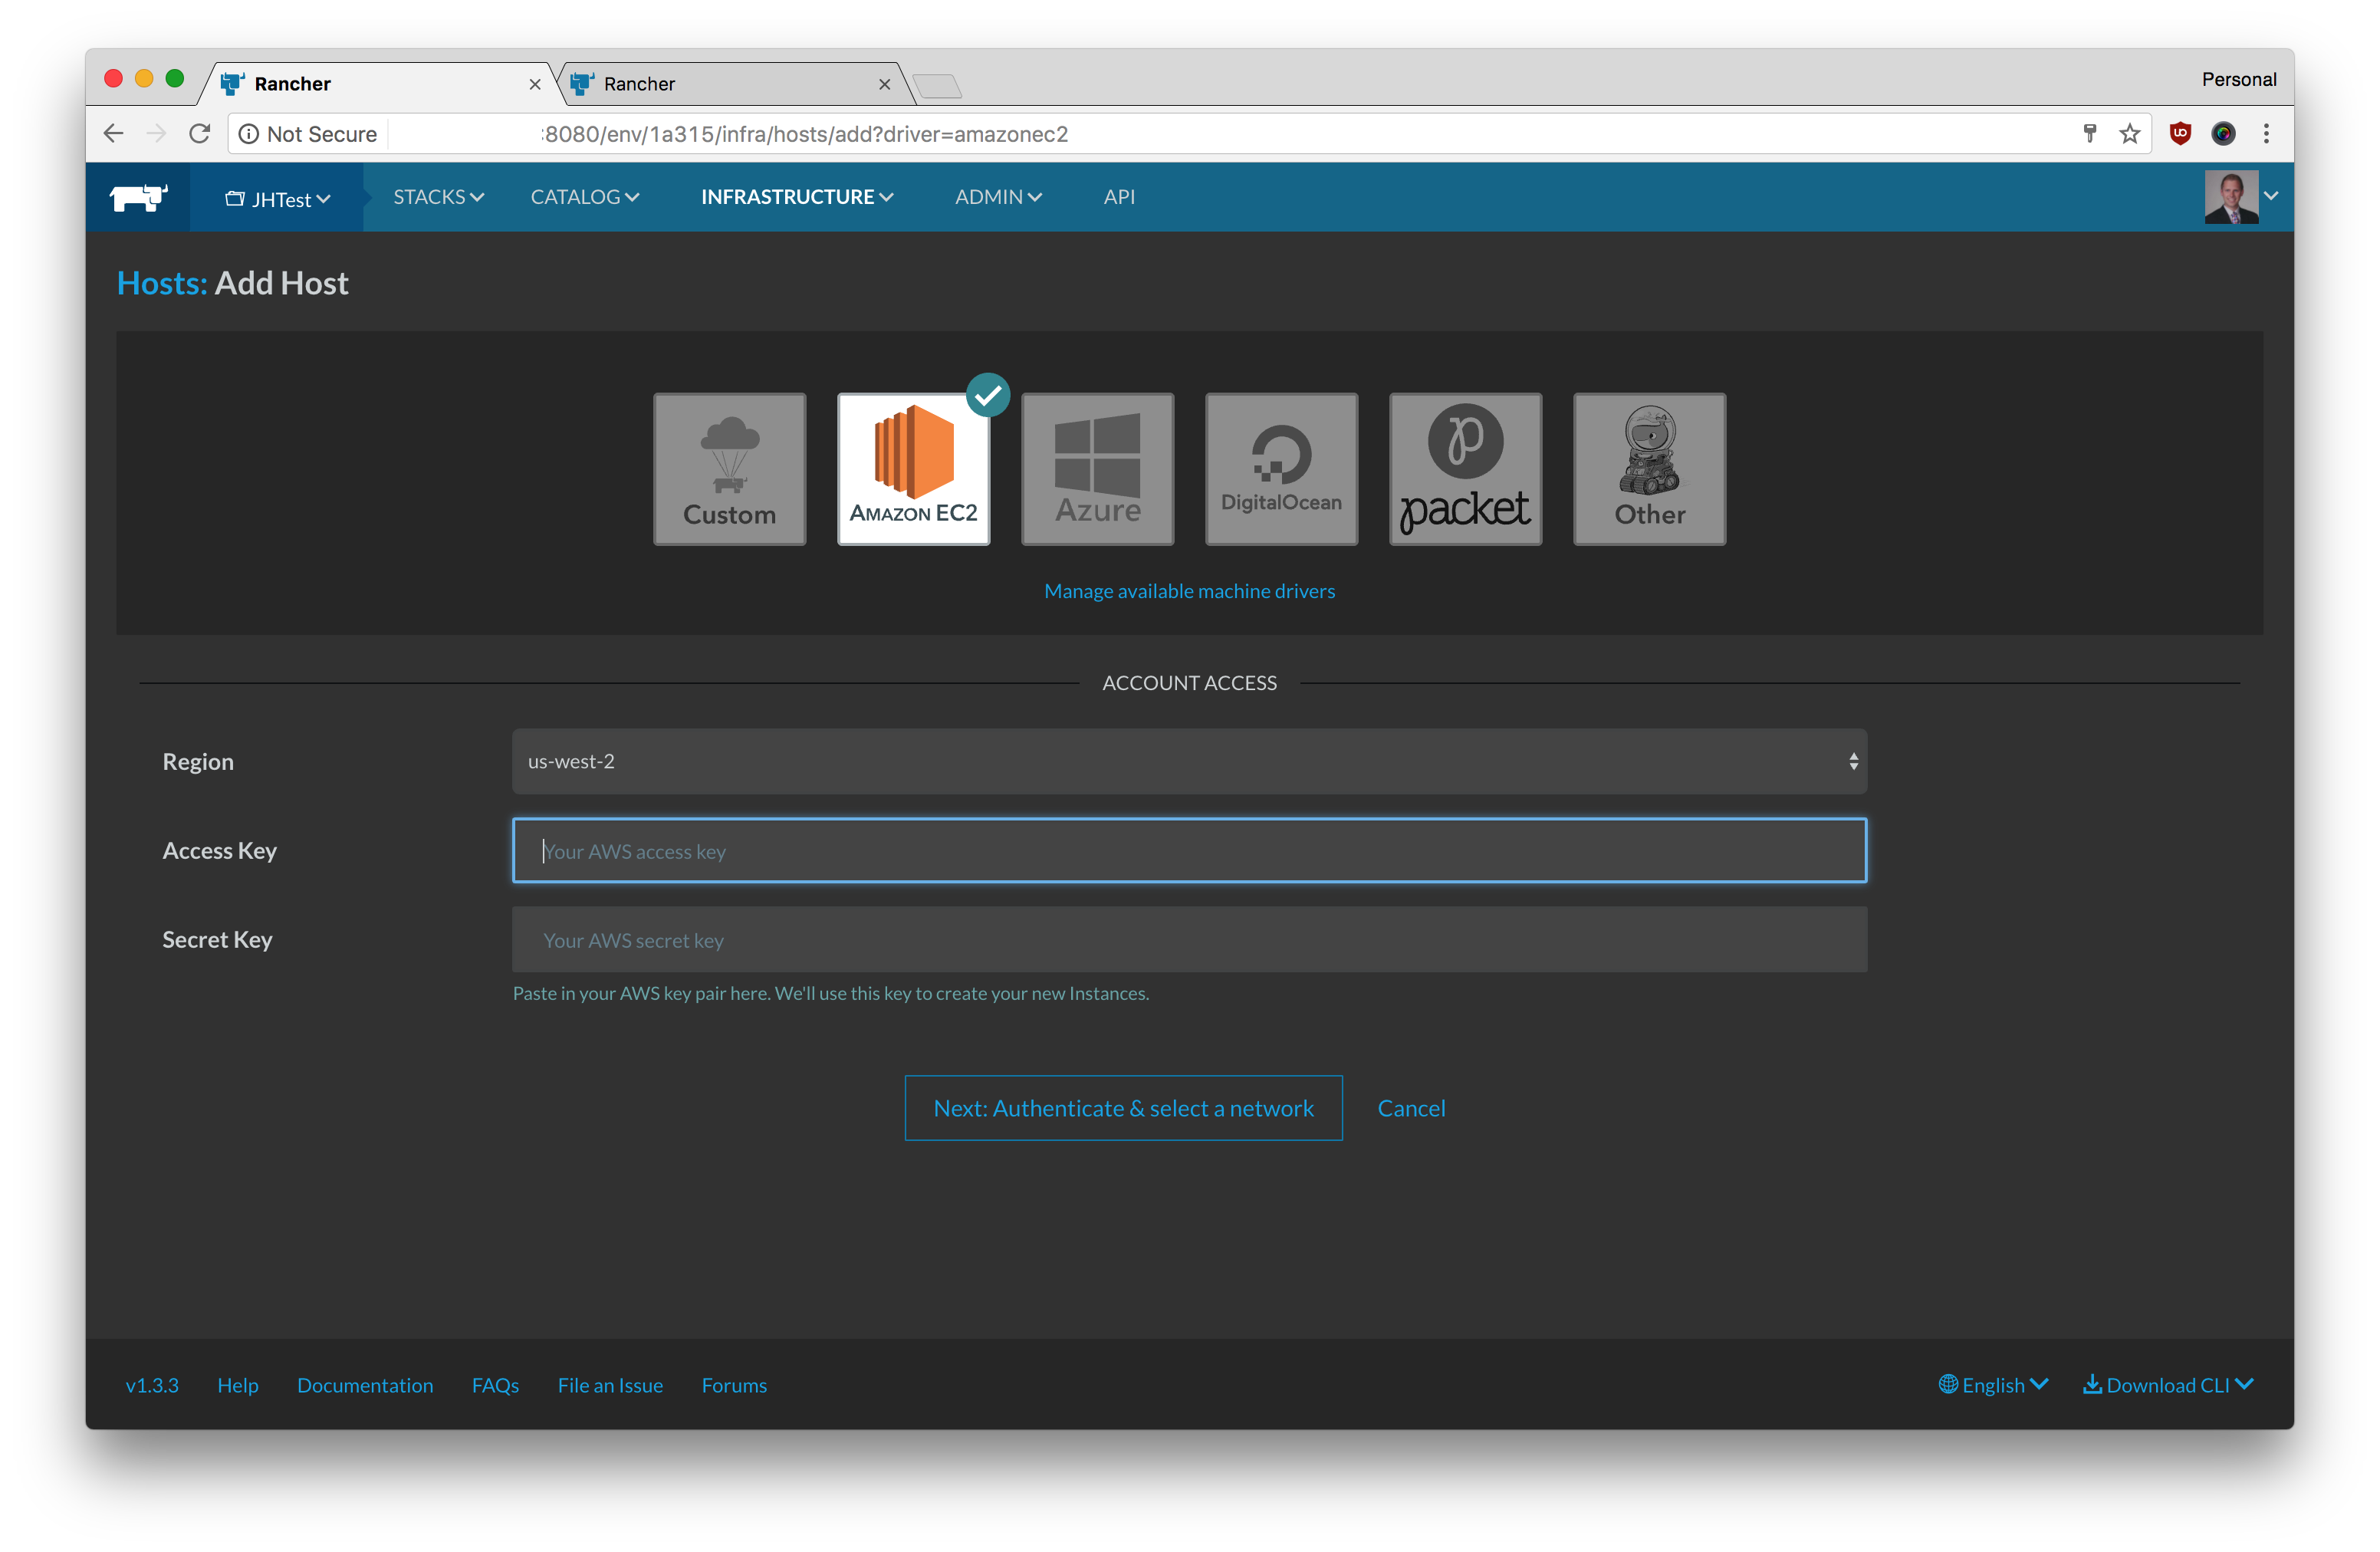
Task: Open the Region select us-west-2
Action: (x=1189, y=761)
